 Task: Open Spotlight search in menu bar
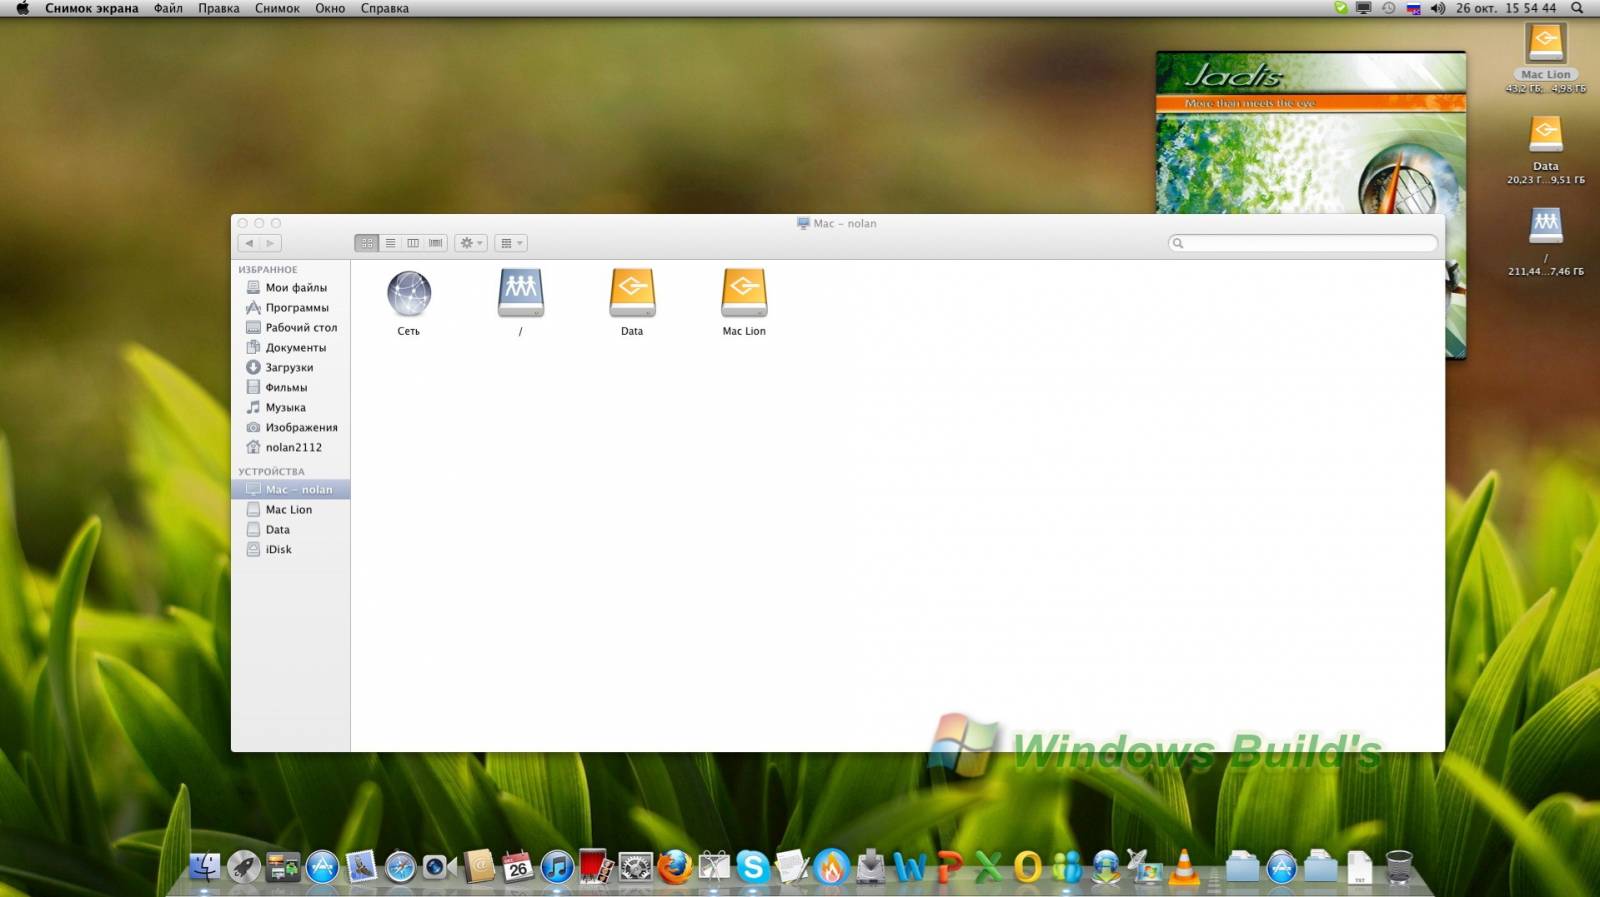click(1577, 8)
